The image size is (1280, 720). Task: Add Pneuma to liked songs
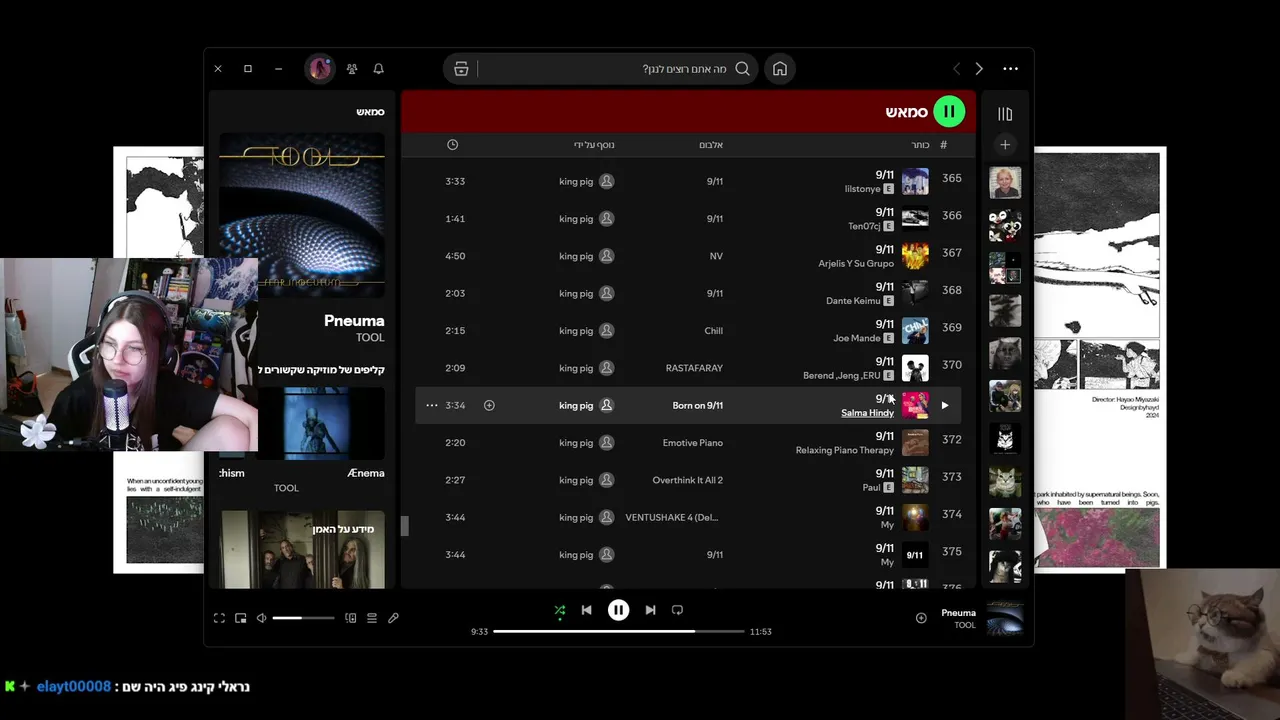921,618
